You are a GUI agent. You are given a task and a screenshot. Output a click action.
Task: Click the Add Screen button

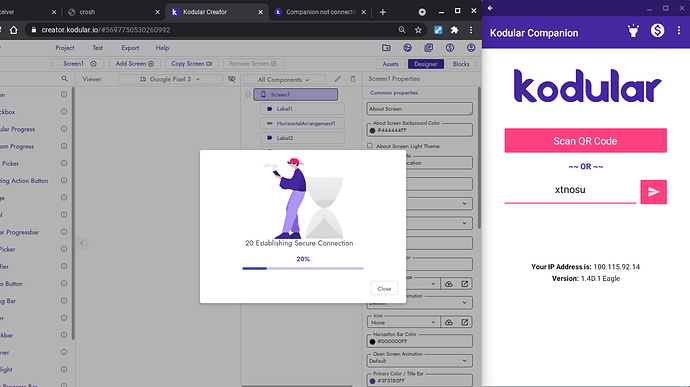tap(135, 64)
